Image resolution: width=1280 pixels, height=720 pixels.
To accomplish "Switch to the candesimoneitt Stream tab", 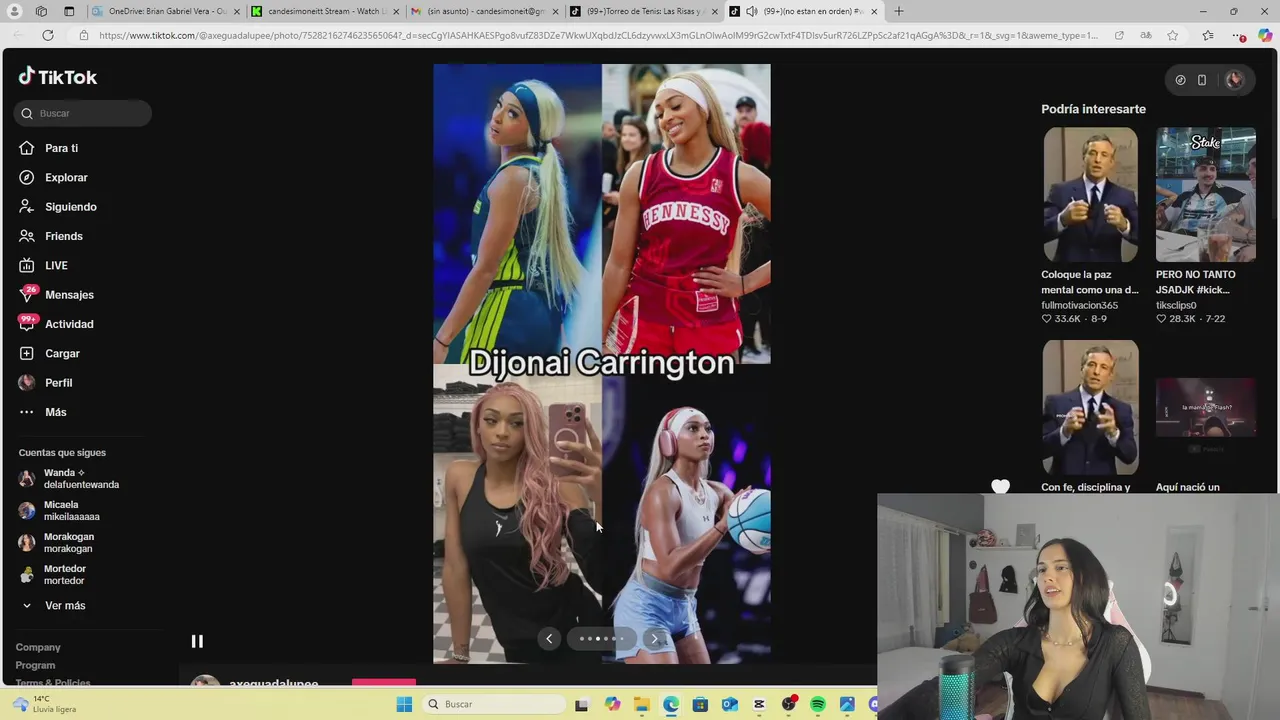I will 325,11.
